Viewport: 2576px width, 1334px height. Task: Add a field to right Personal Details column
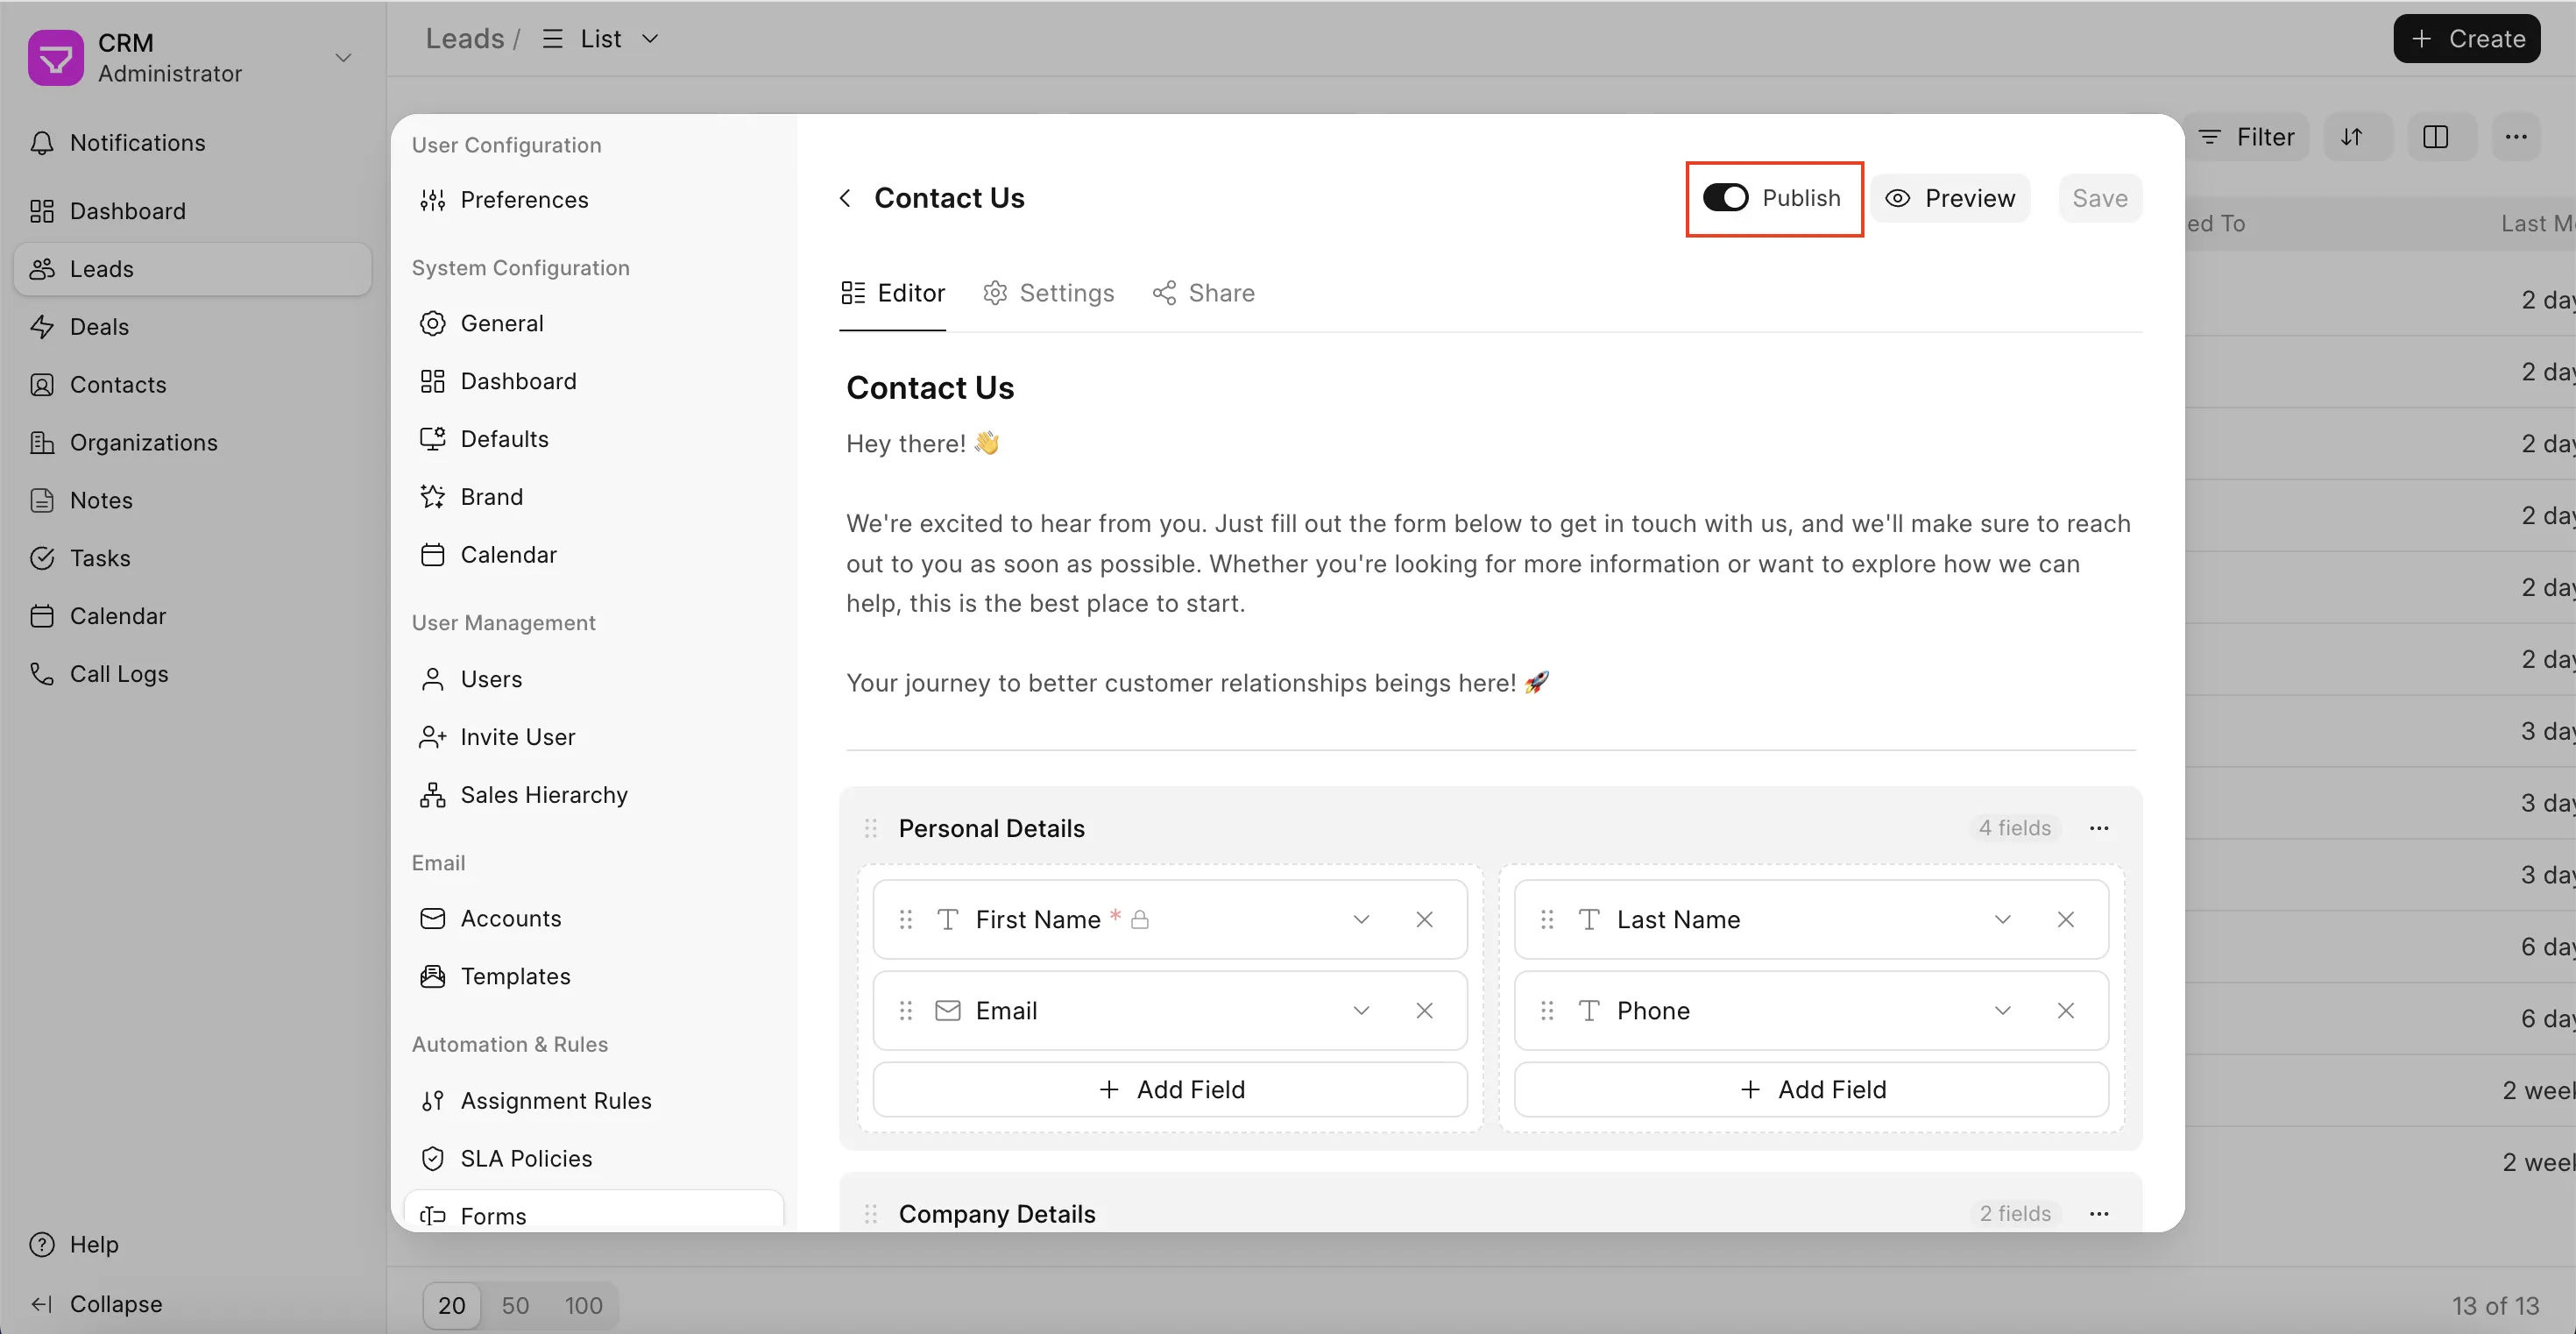coord(1811,1089)
